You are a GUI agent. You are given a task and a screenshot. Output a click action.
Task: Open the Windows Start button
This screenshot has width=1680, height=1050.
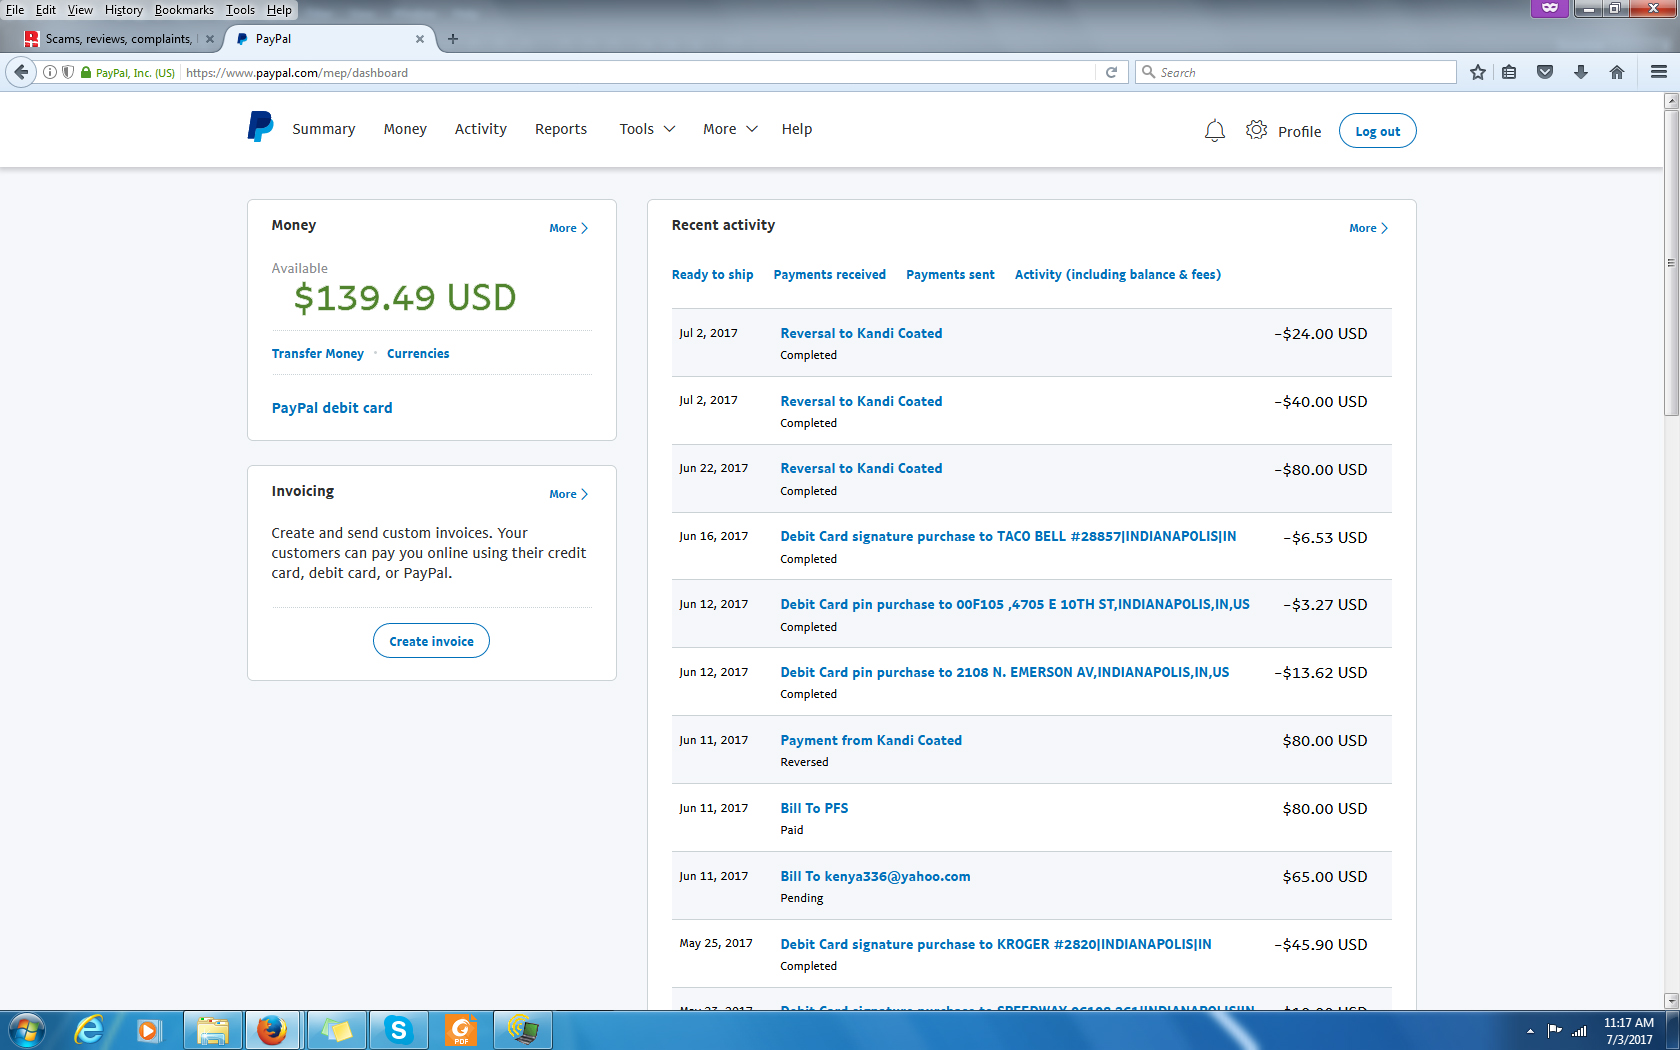click(26, 1030)
